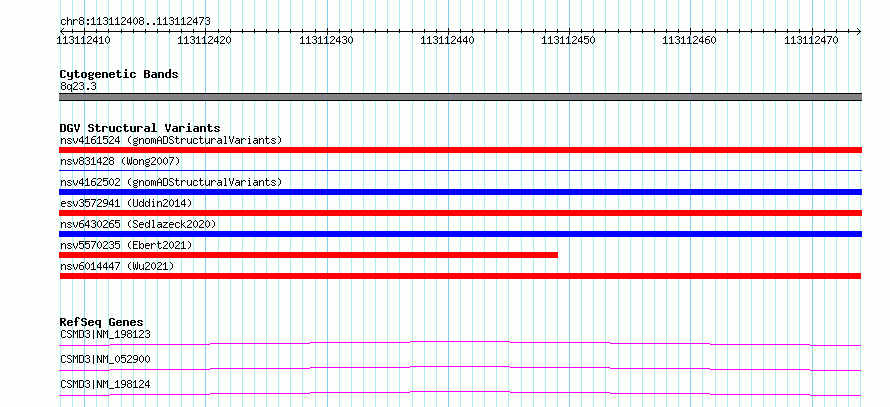Open the Cytogenetic Bands track heading
Viewport: 890px width, 407px height.
point(119,74)
